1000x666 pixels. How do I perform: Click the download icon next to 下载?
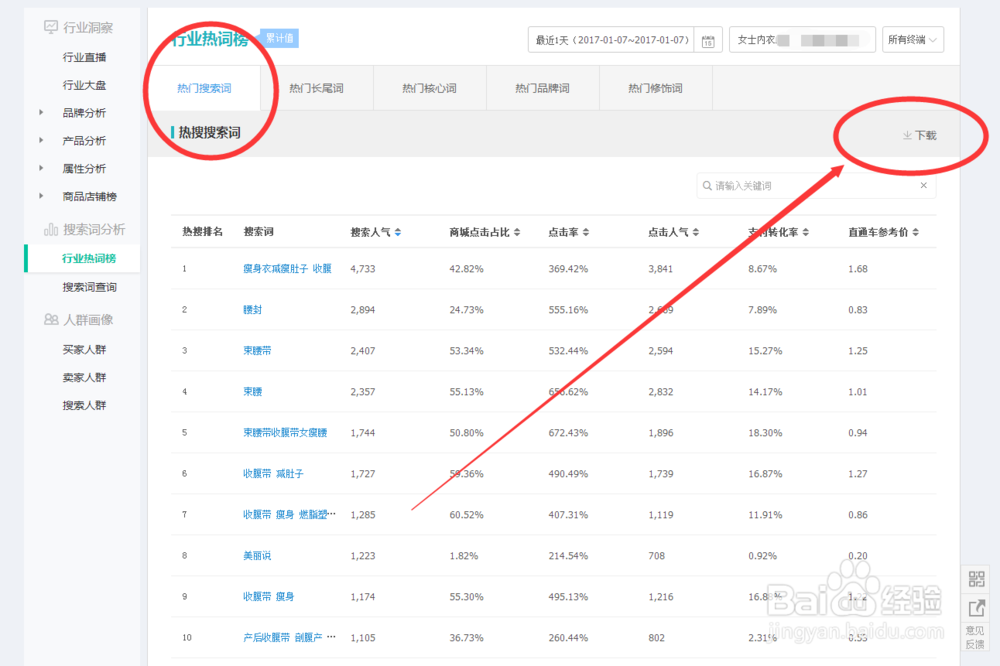click(907, 135)
